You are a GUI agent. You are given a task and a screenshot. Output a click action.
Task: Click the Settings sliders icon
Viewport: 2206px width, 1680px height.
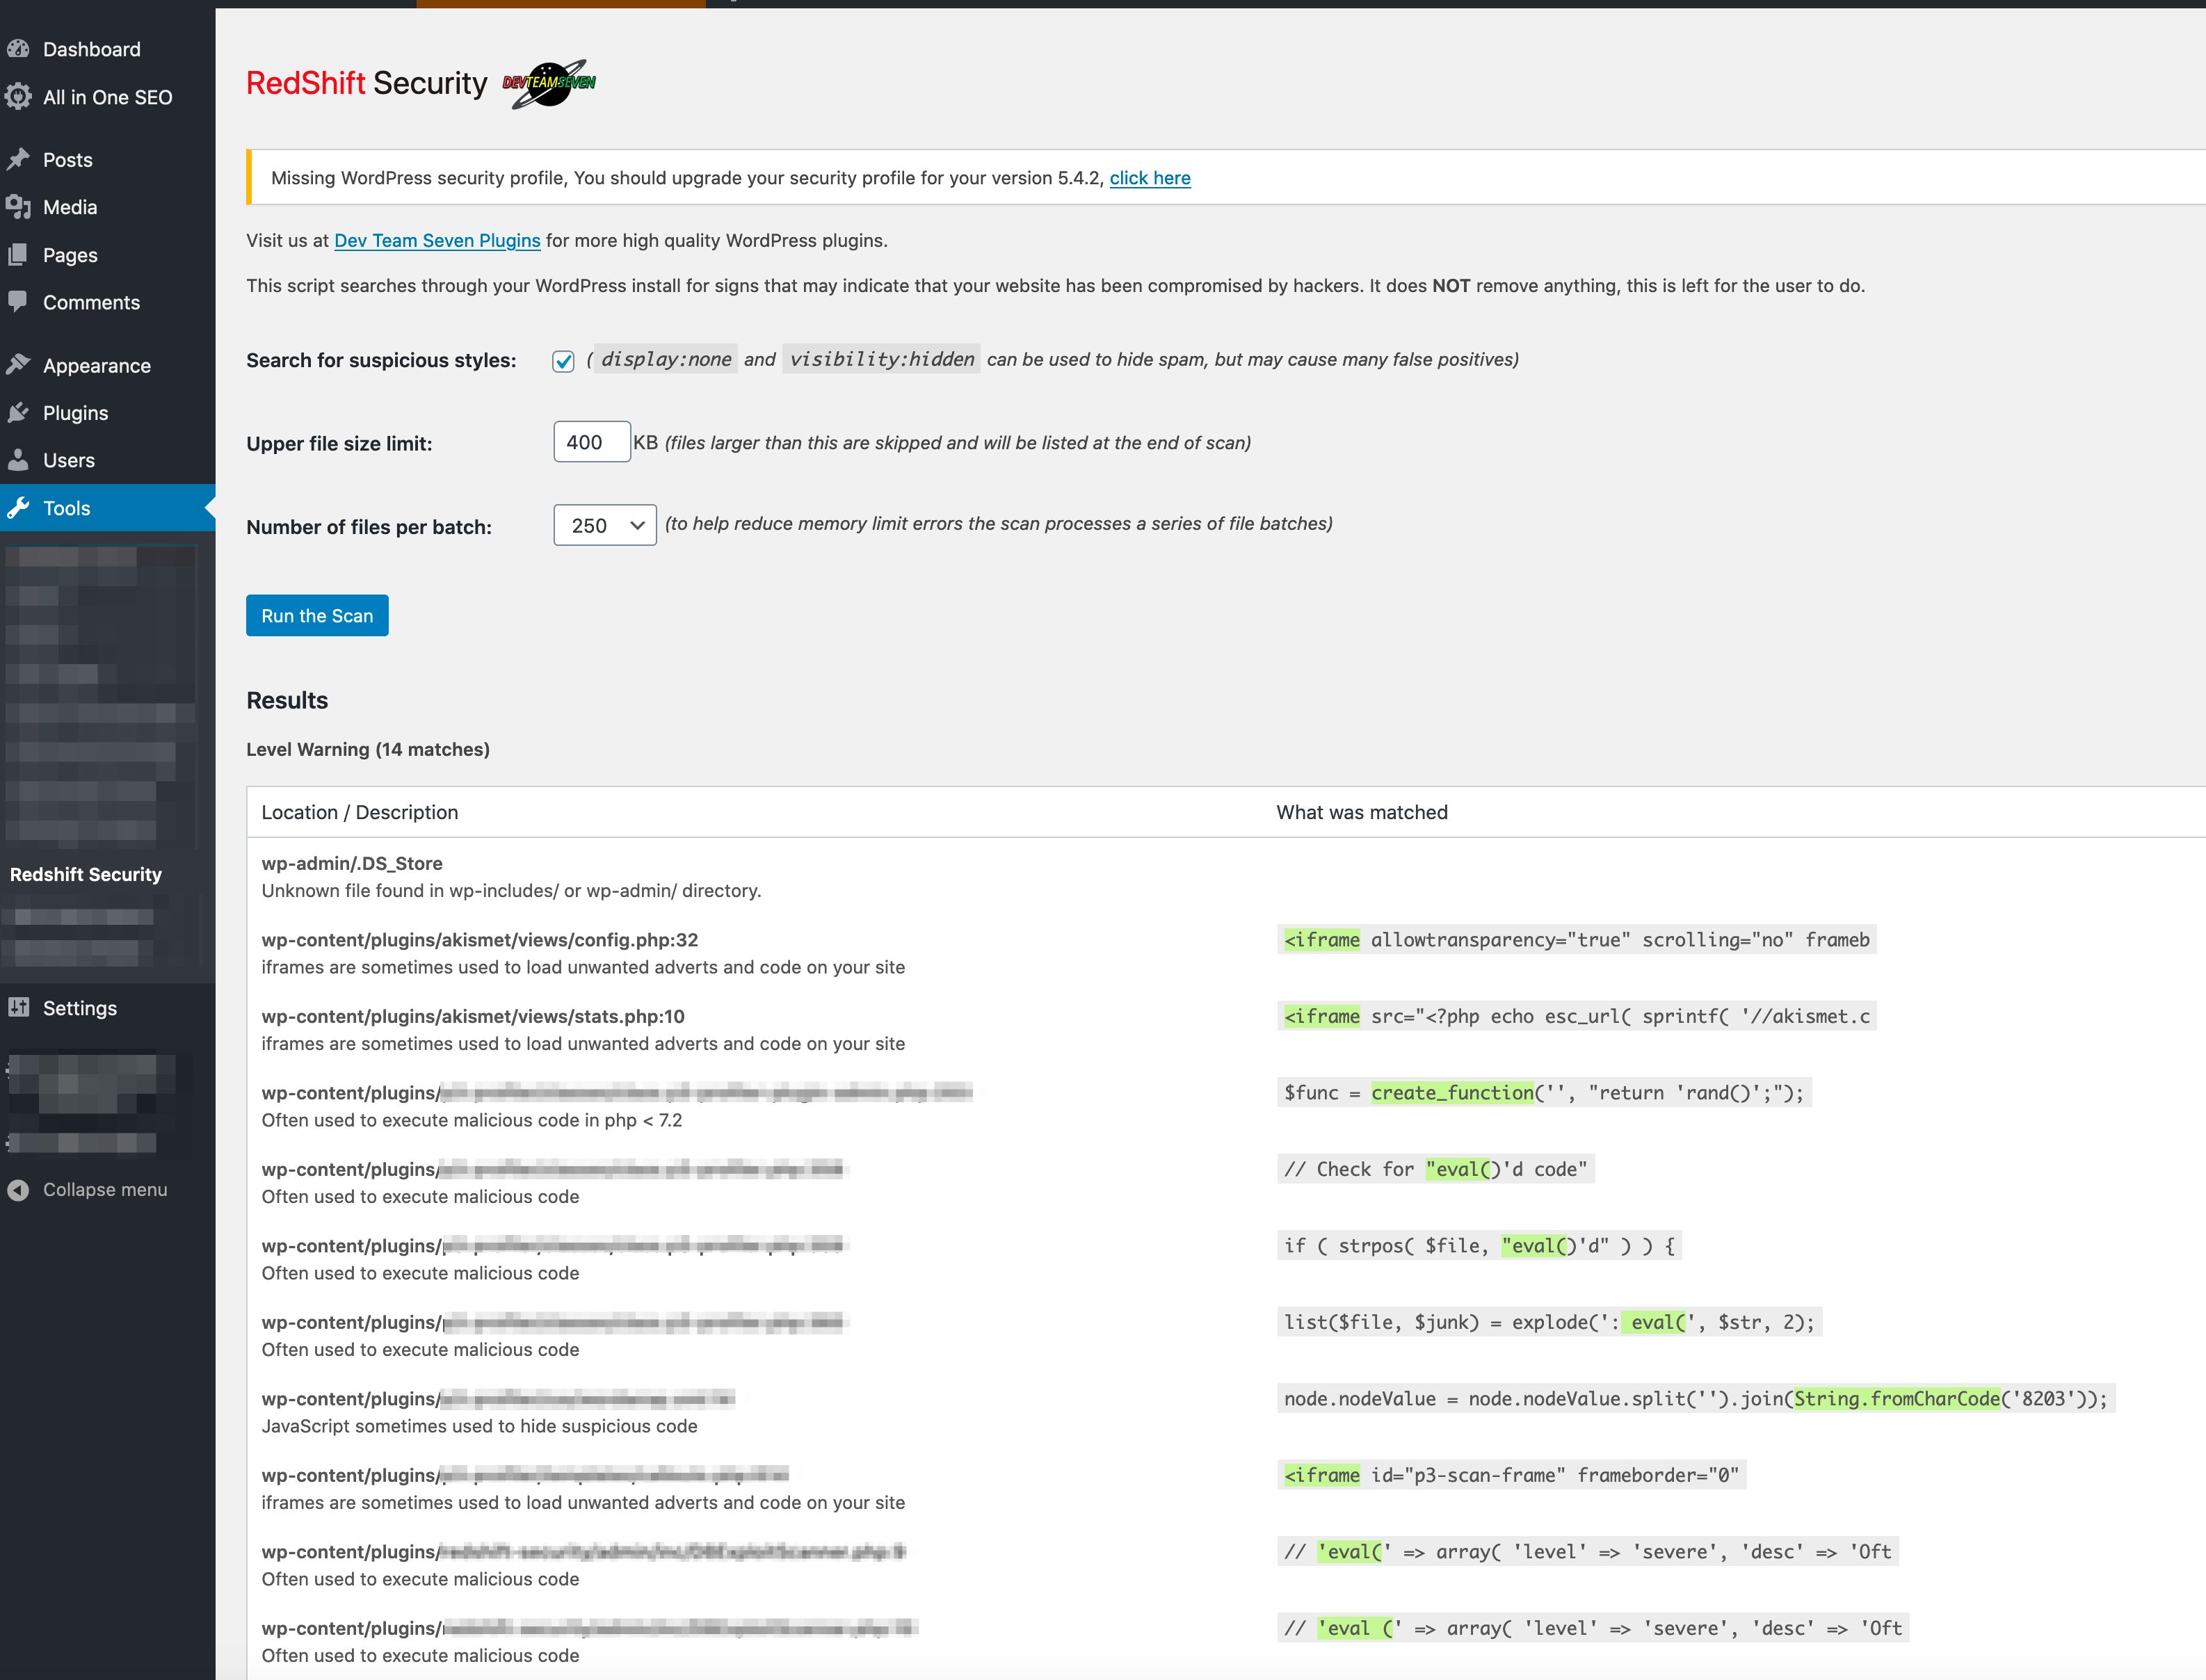pyautogui.click(x=19, y=1008)
